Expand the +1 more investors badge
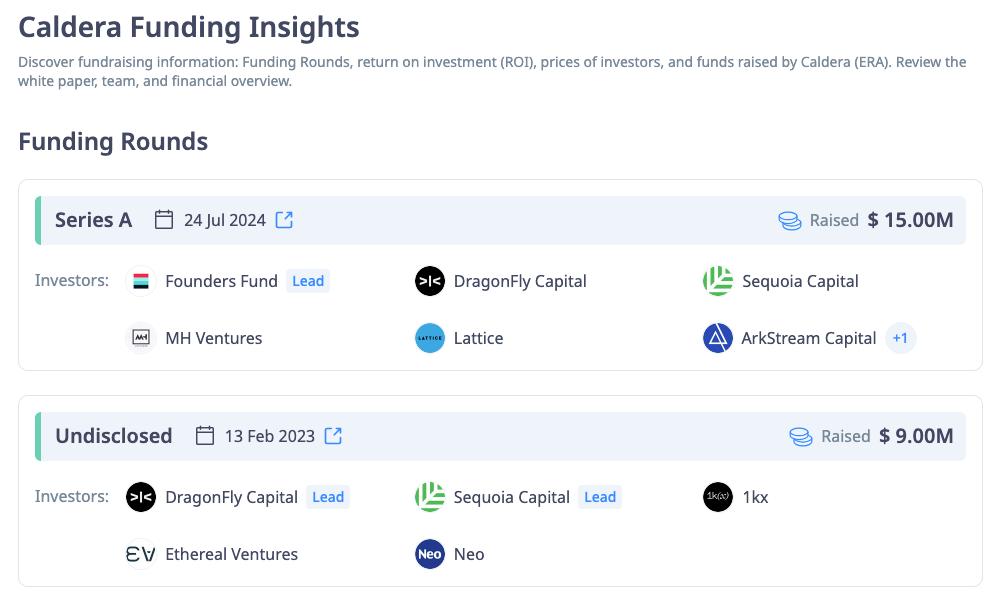Image resolution: width=1003 pixels, height=609 pixels. pyautogui.click(x=900, y=338)
